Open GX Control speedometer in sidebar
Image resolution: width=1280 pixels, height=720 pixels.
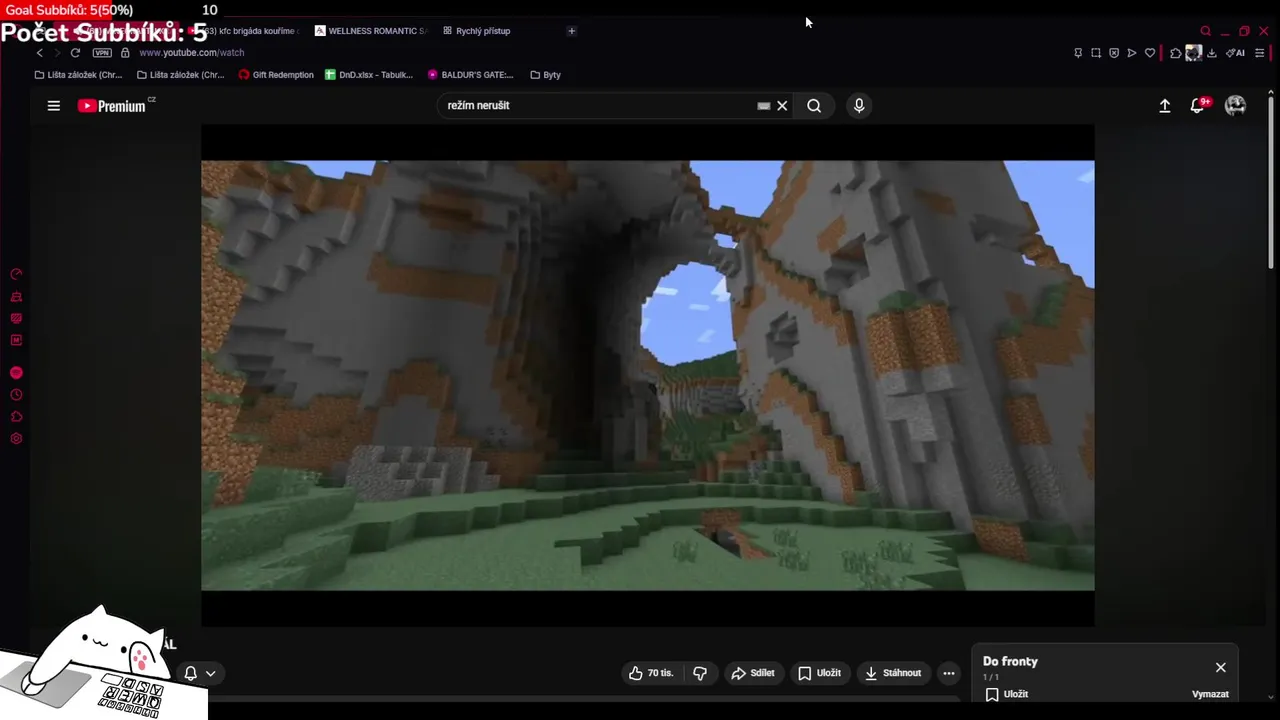(x=16, y=274)
